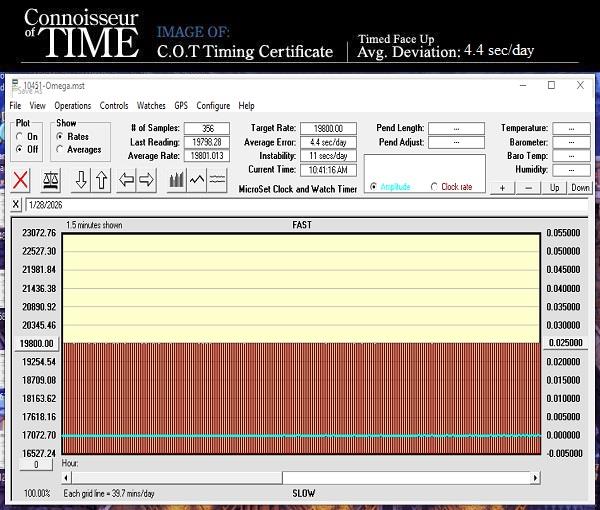Click the wavy lines graph icon
Viewport: 600px width, 510px height.
(217, 180)
